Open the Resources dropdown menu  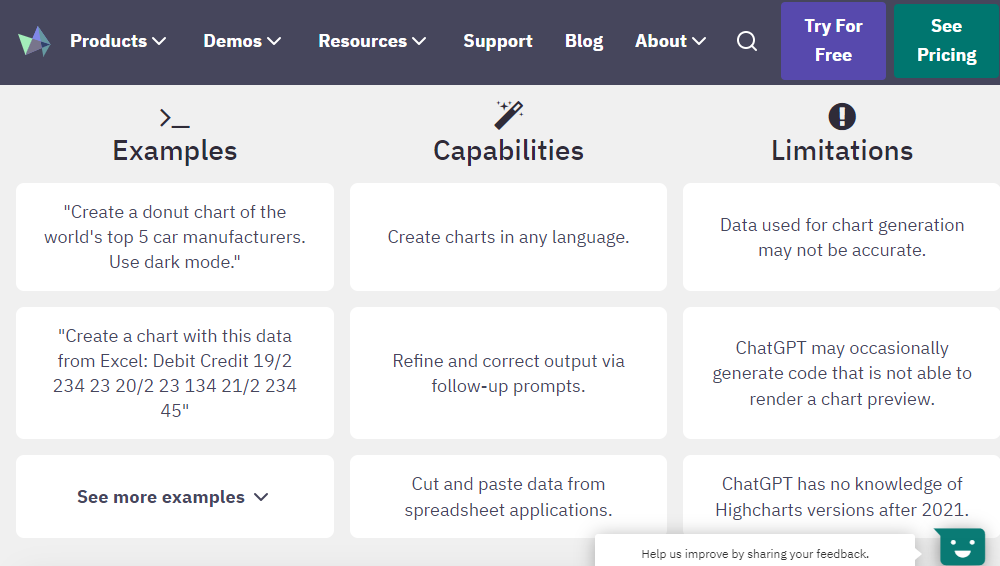pyautogui.click(x=372, y=41)
